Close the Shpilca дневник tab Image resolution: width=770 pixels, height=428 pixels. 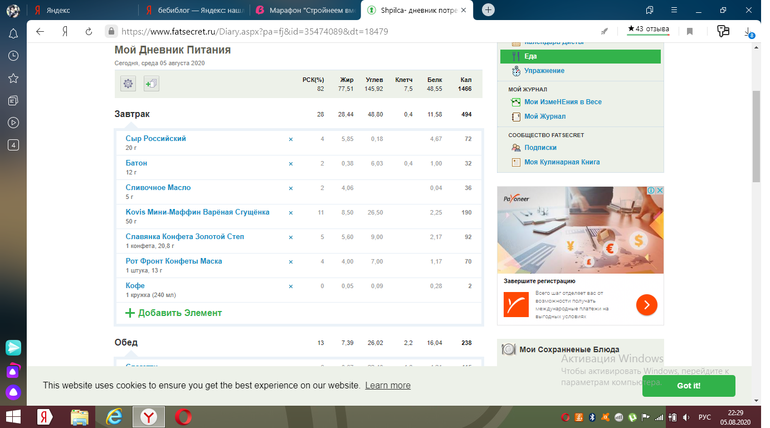[x=464, y=10]
